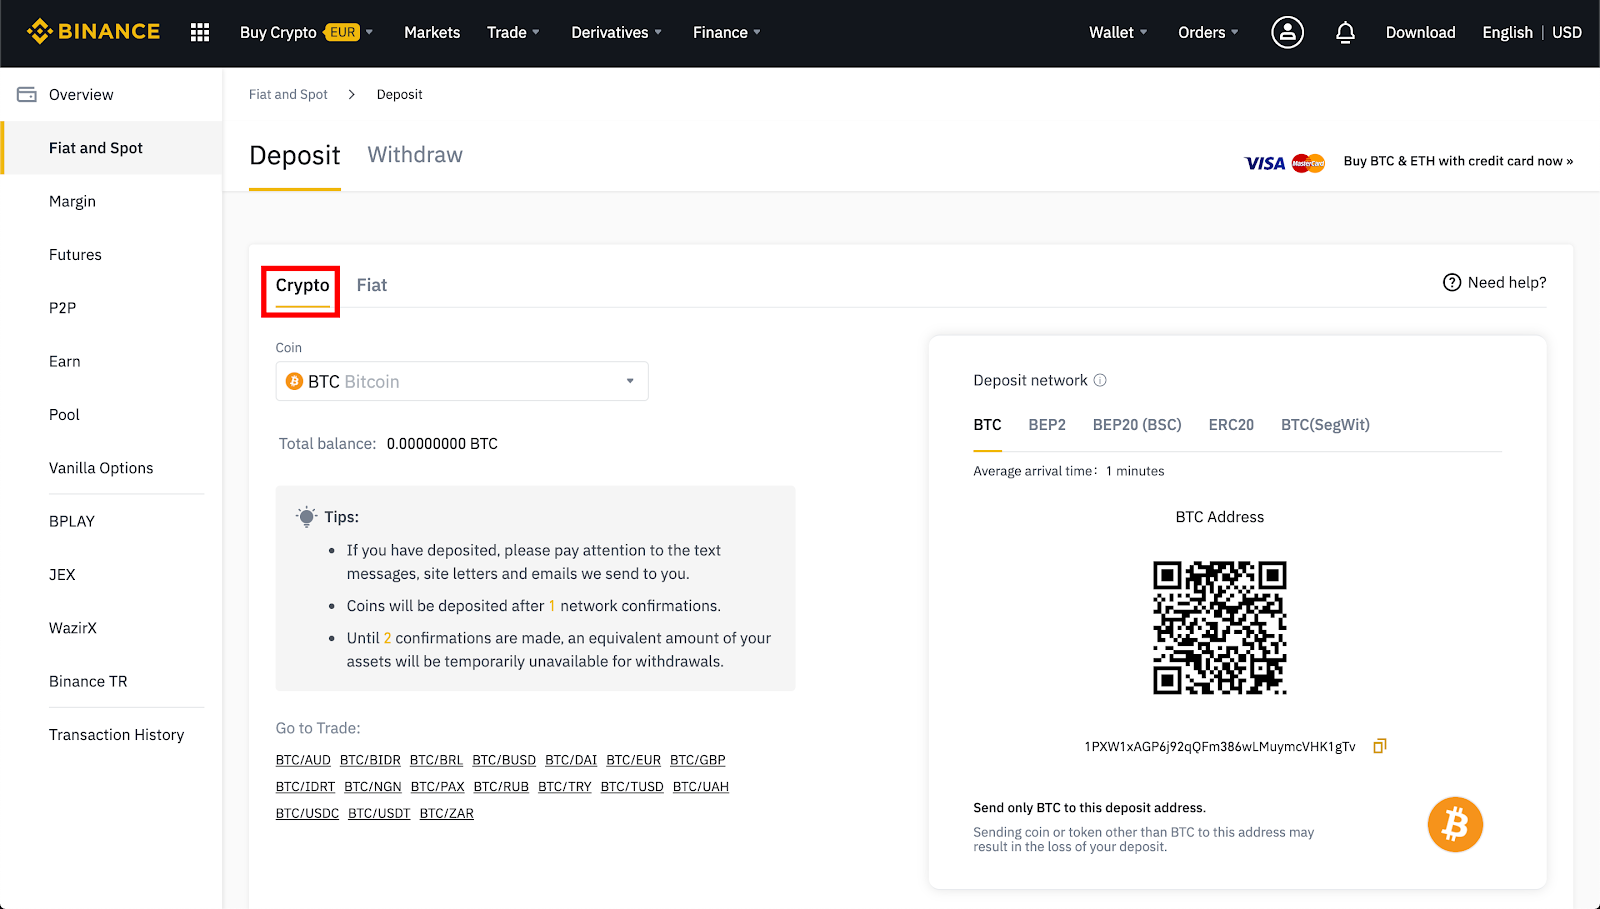Copy the BTC deposit address
This screenshot has width=1600, height=909.
coord(1379,746)
